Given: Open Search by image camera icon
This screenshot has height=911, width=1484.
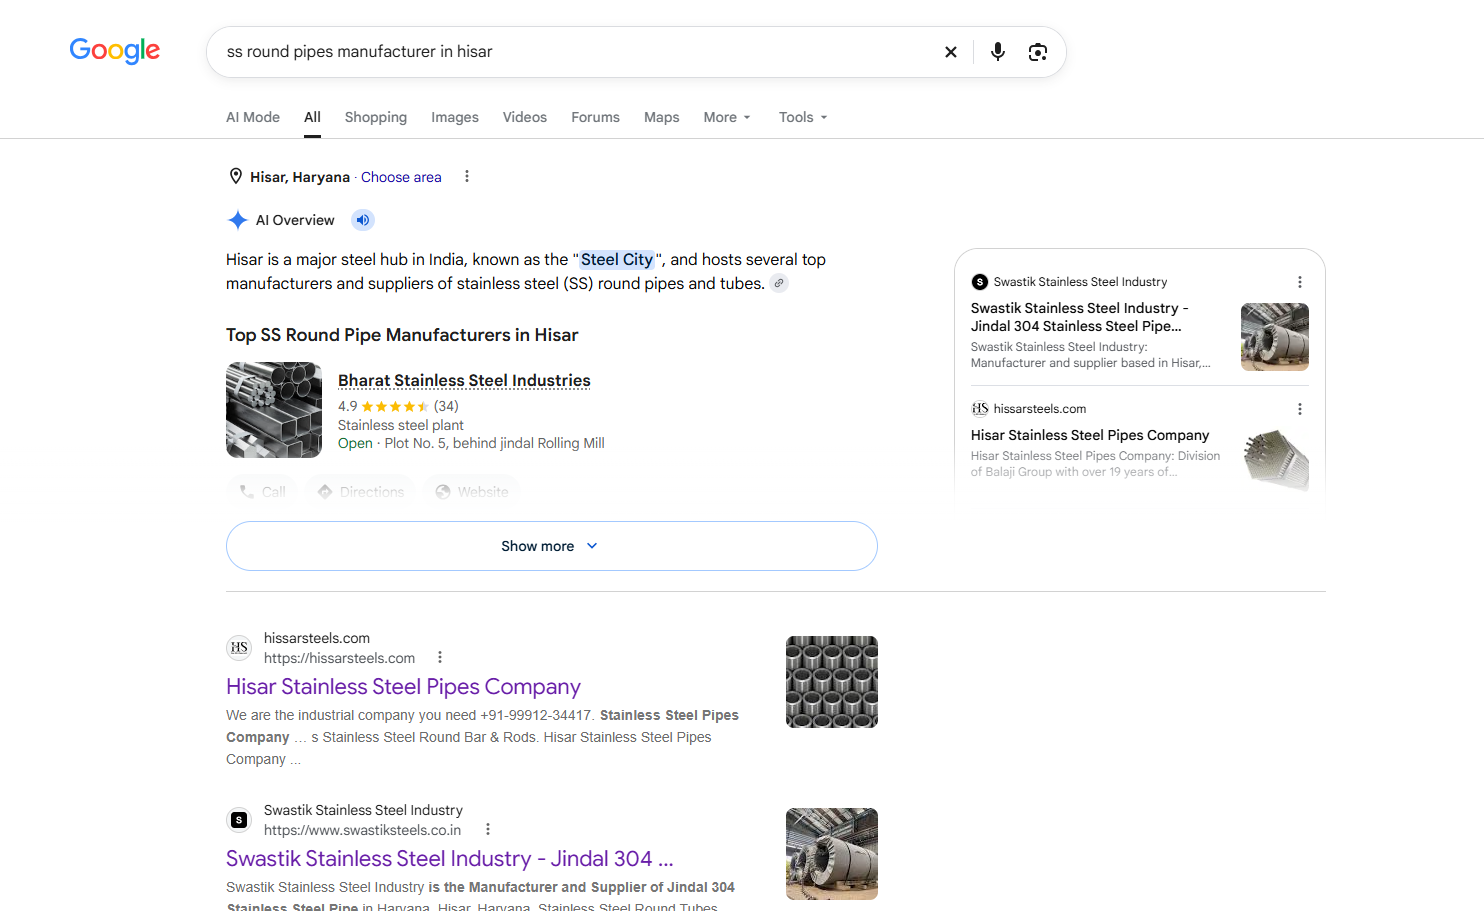Looking at the screenshot, I should tap(1038, 52).
